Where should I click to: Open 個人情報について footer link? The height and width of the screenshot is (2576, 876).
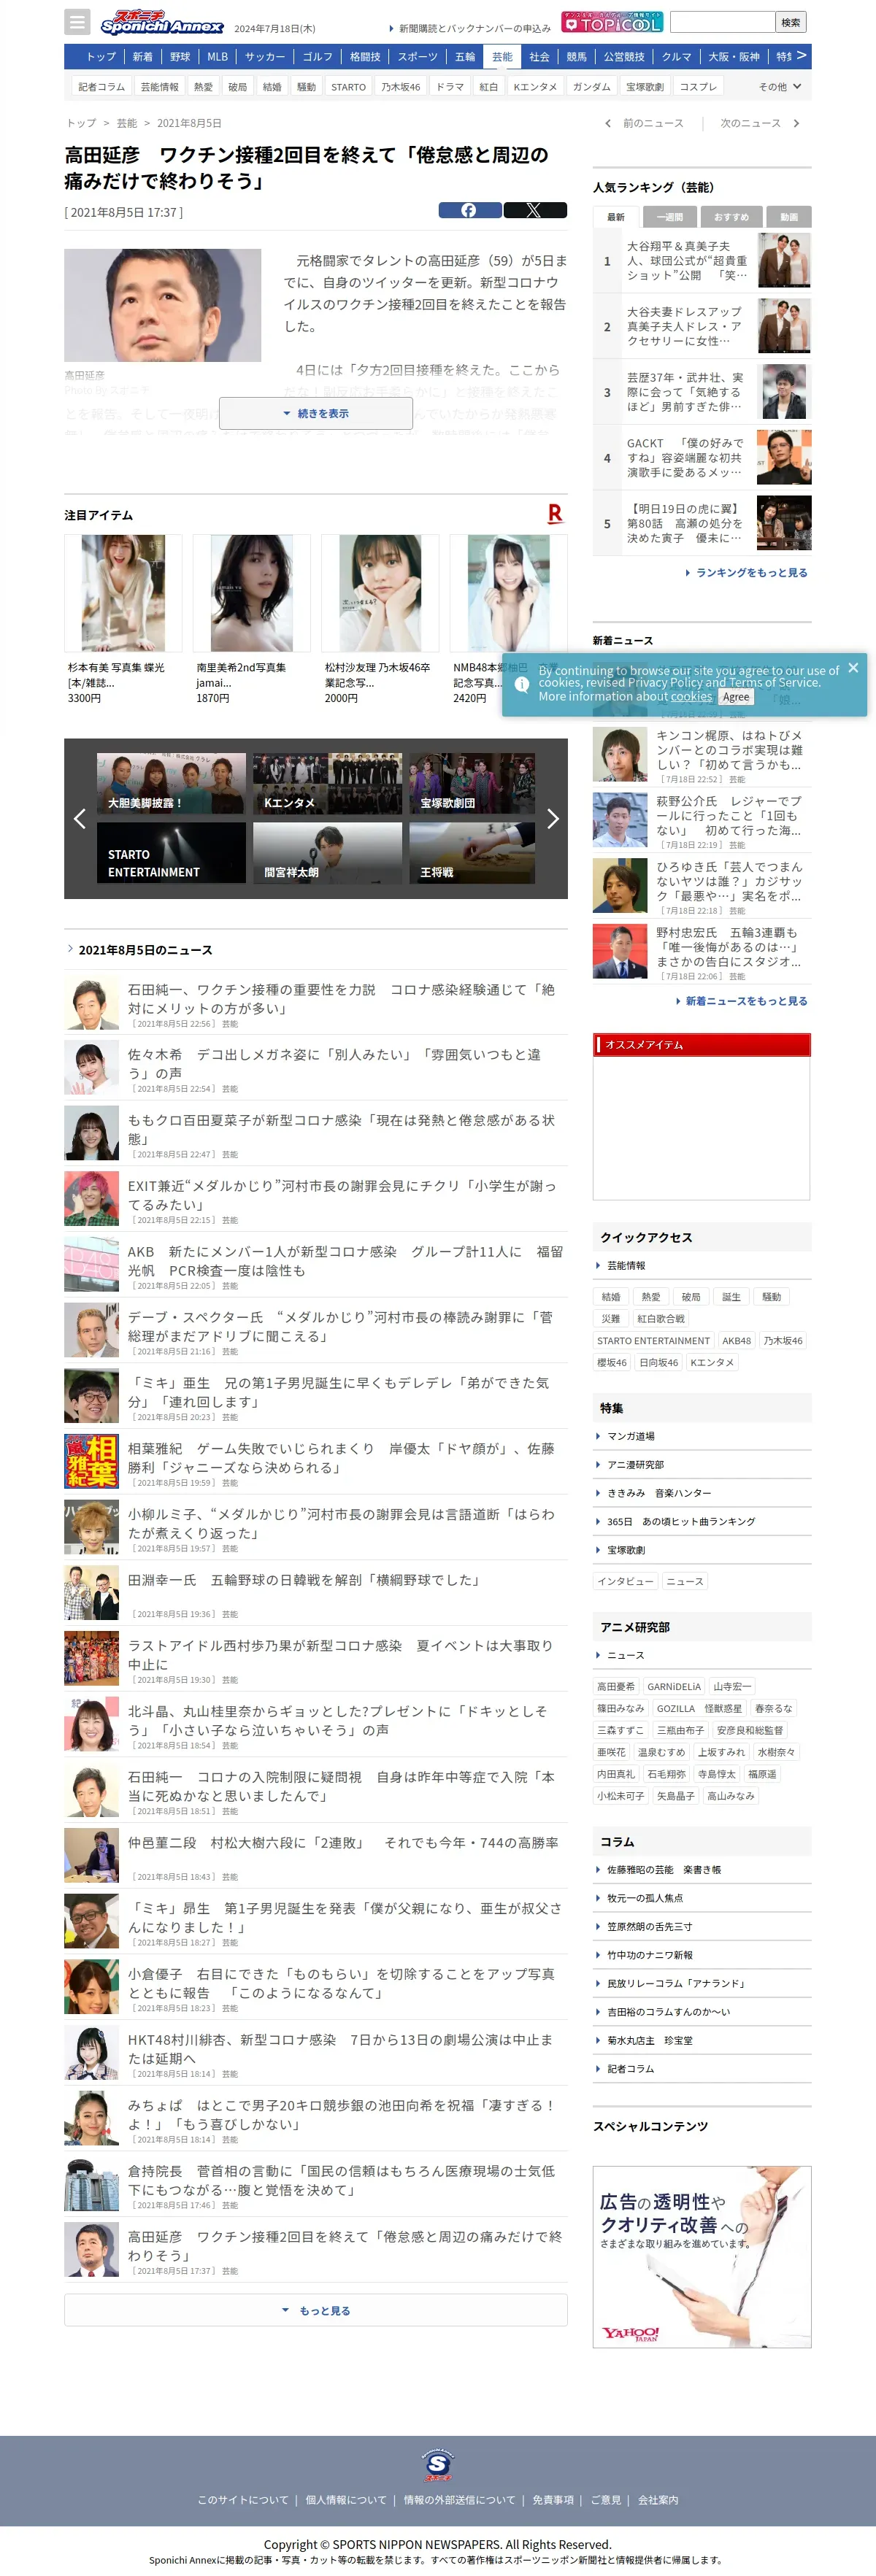pos(346,2500)
